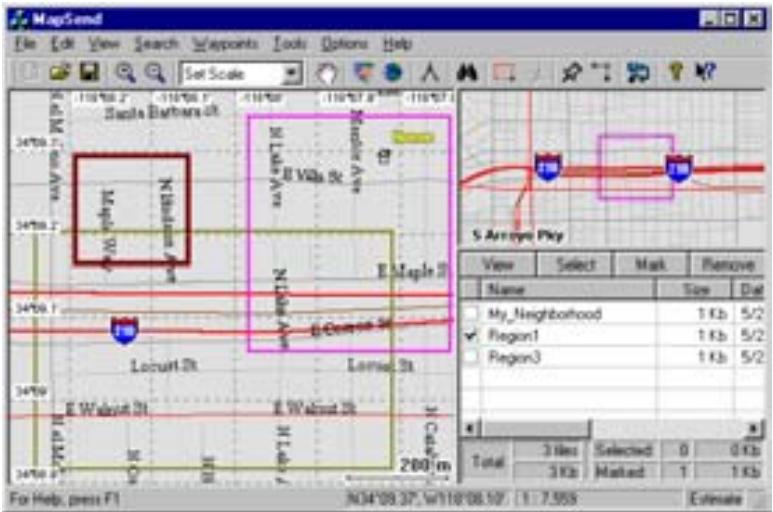Click the region list scrollbar left arrow
Viewport: 773px width, 512px height.
(470, 428)
